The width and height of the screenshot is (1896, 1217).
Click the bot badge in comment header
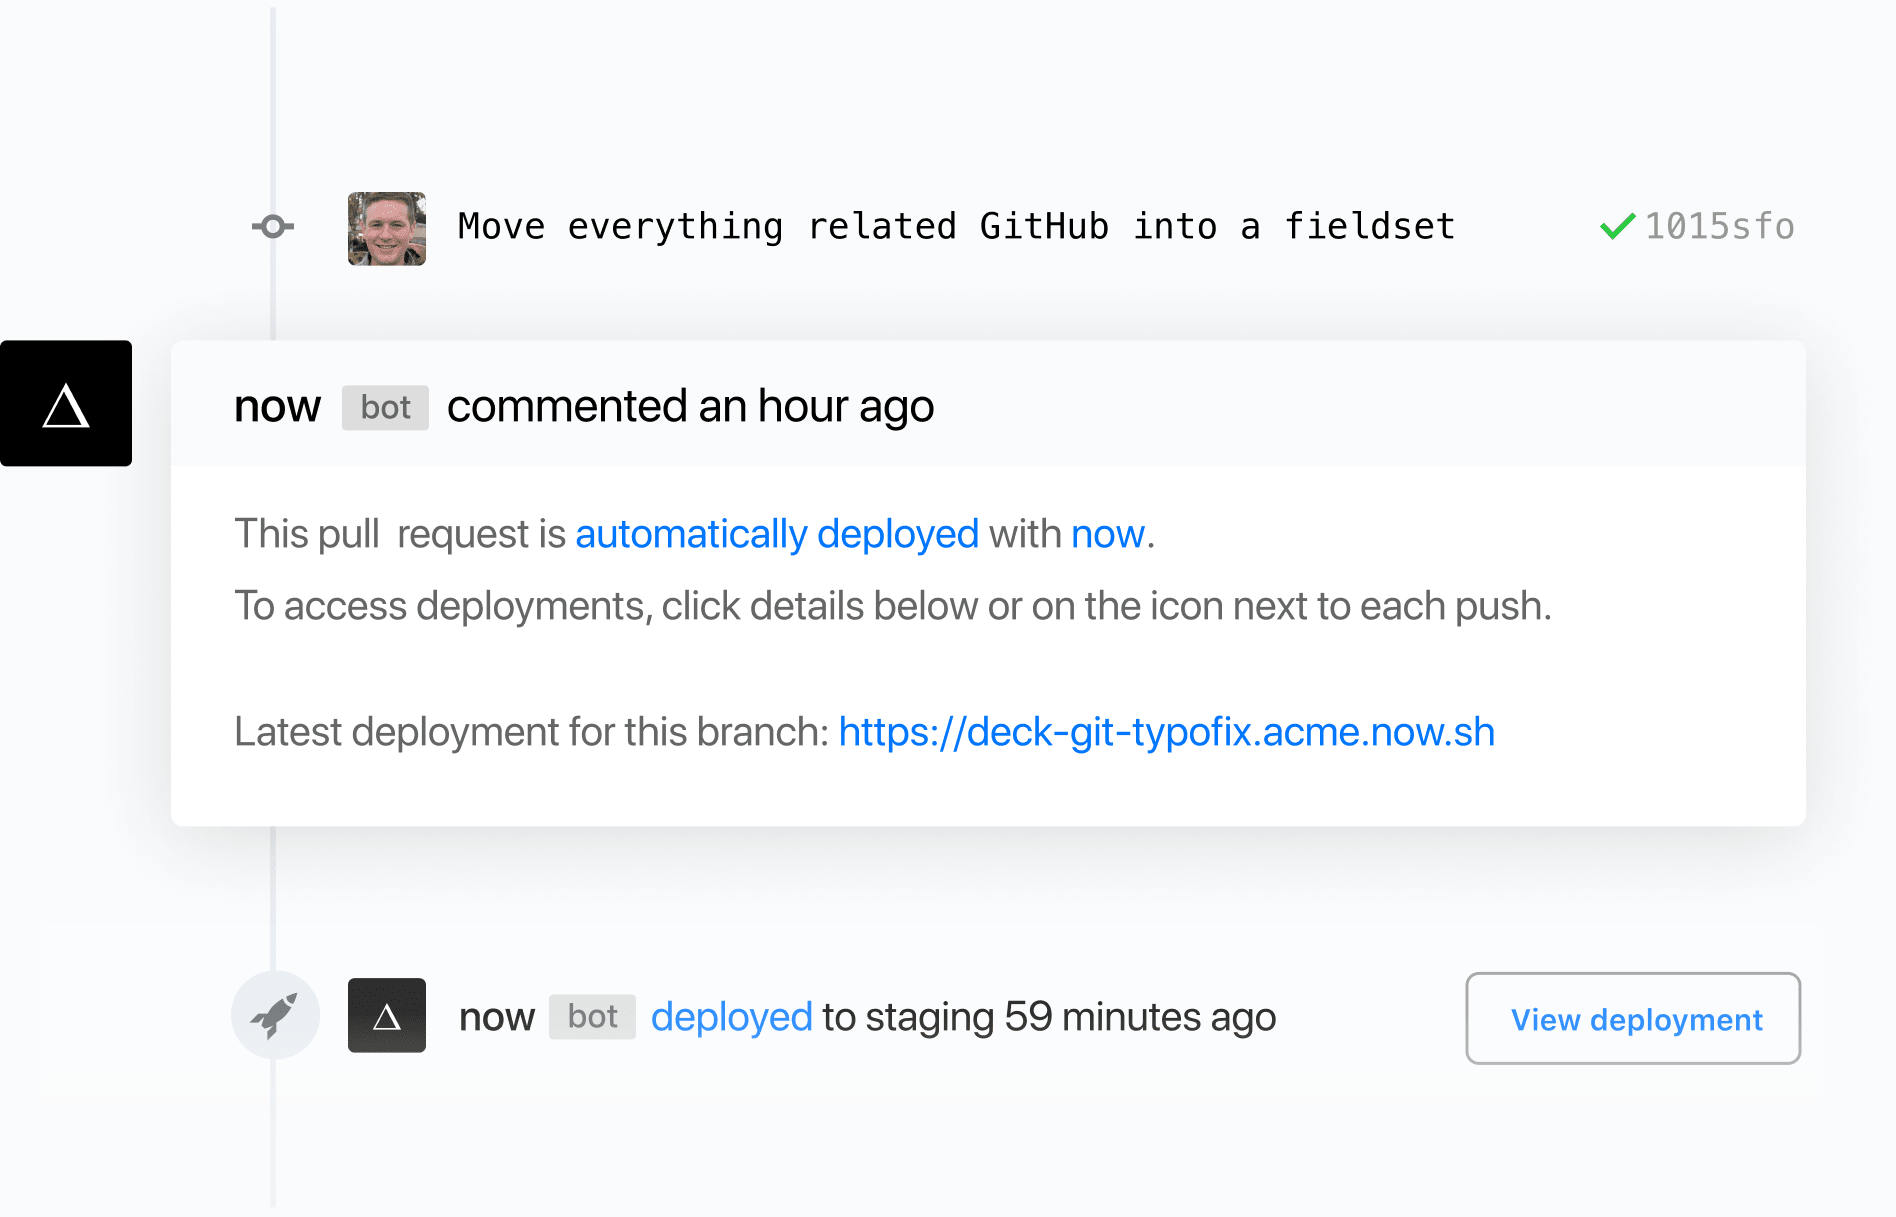(x=385, y=408)
